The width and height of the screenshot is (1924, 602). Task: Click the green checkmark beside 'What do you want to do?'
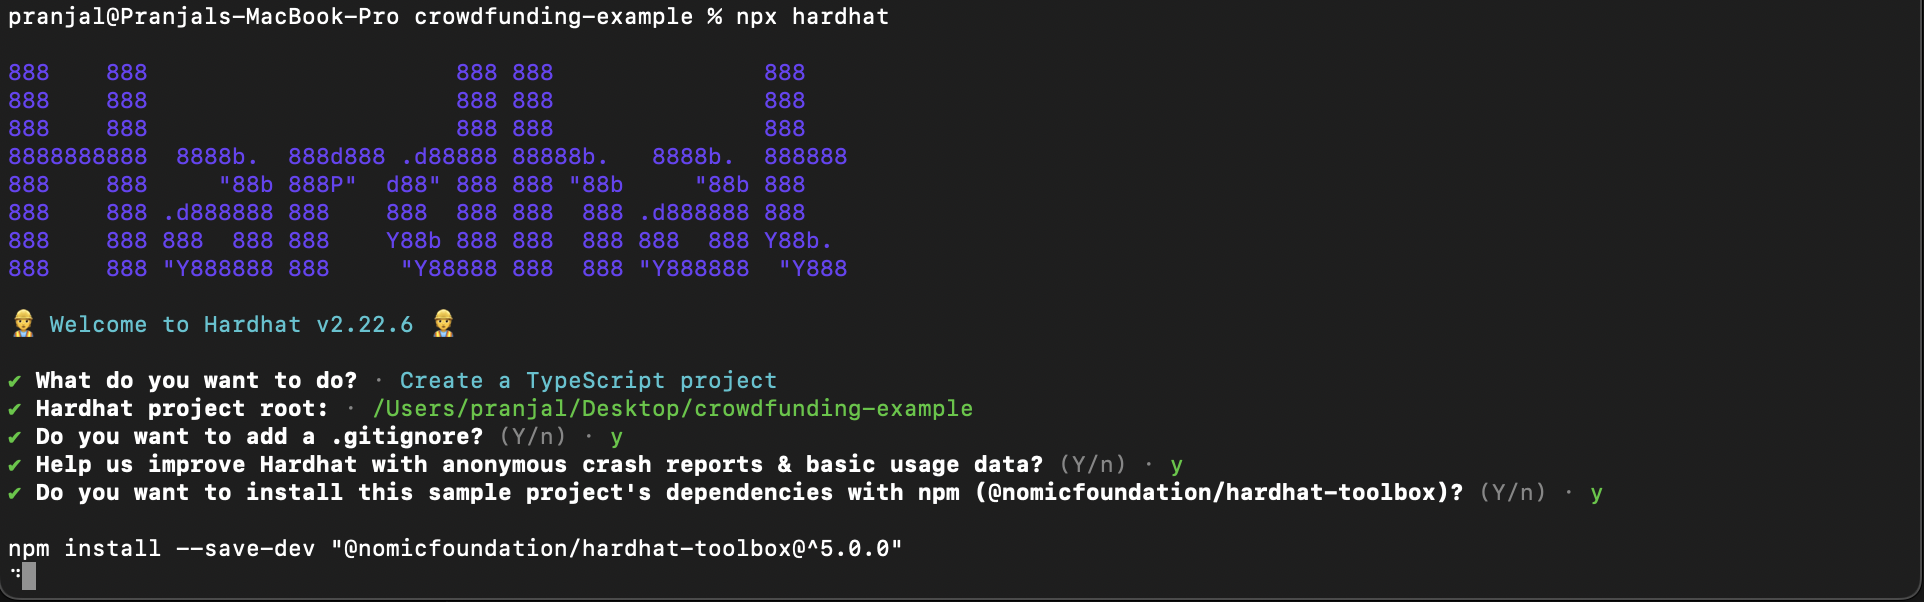pos(15,381)
